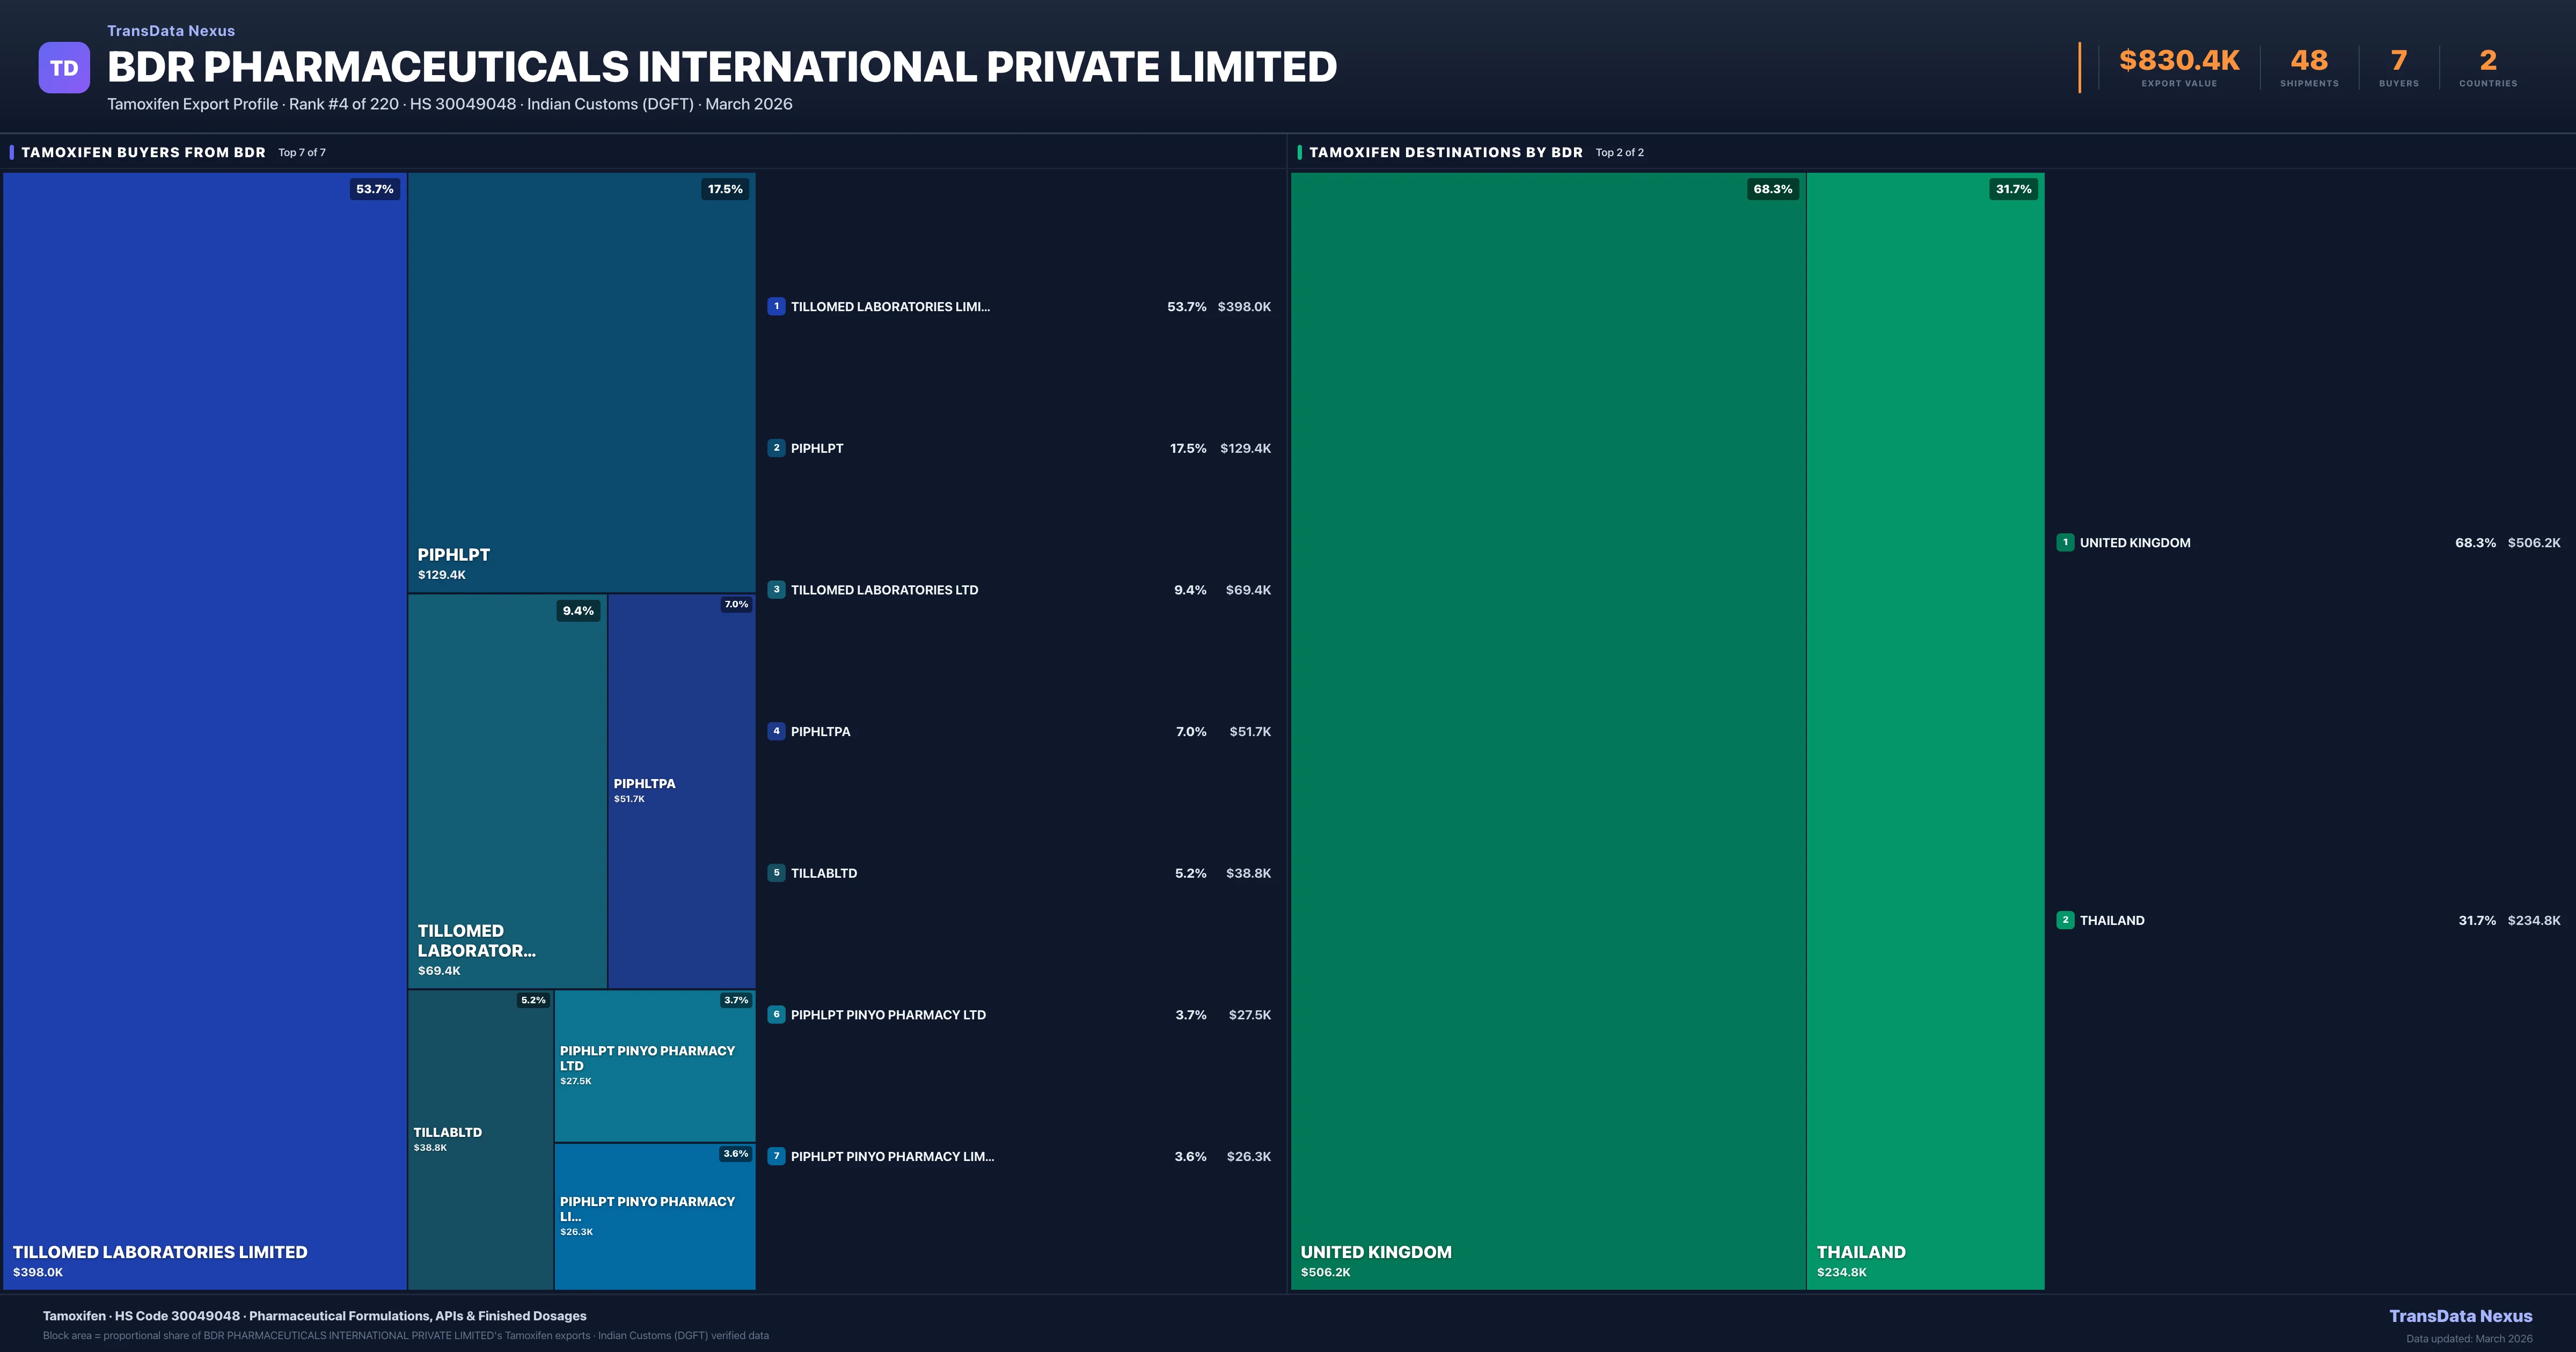This screenshot has height=1352, width=2576.
Task: Click green badge 2 beside Thailand
Action: click(2065, 920)
